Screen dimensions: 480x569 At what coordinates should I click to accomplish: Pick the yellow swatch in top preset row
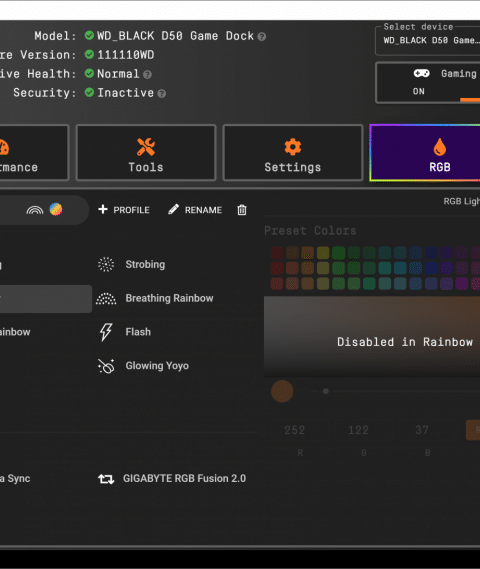coord(323,253)
